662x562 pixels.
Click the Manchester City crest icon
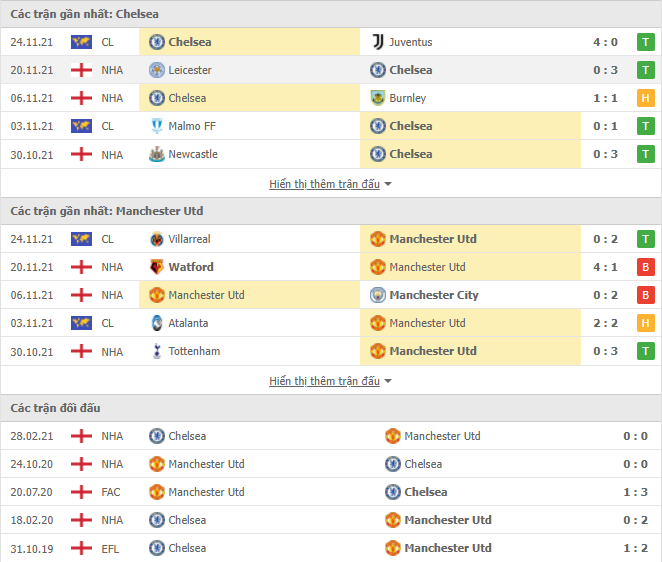378,295
